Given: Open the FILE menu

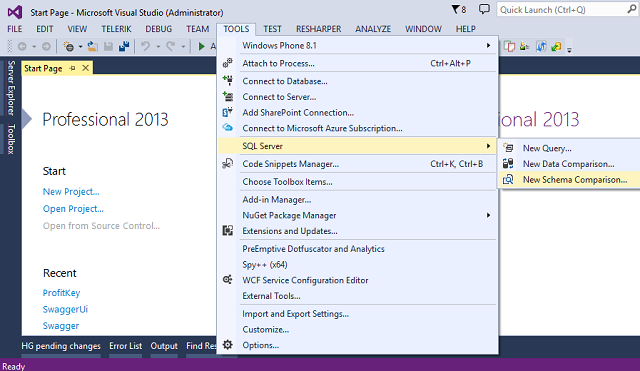Looking at the screenshot, I should pos(15,29).
